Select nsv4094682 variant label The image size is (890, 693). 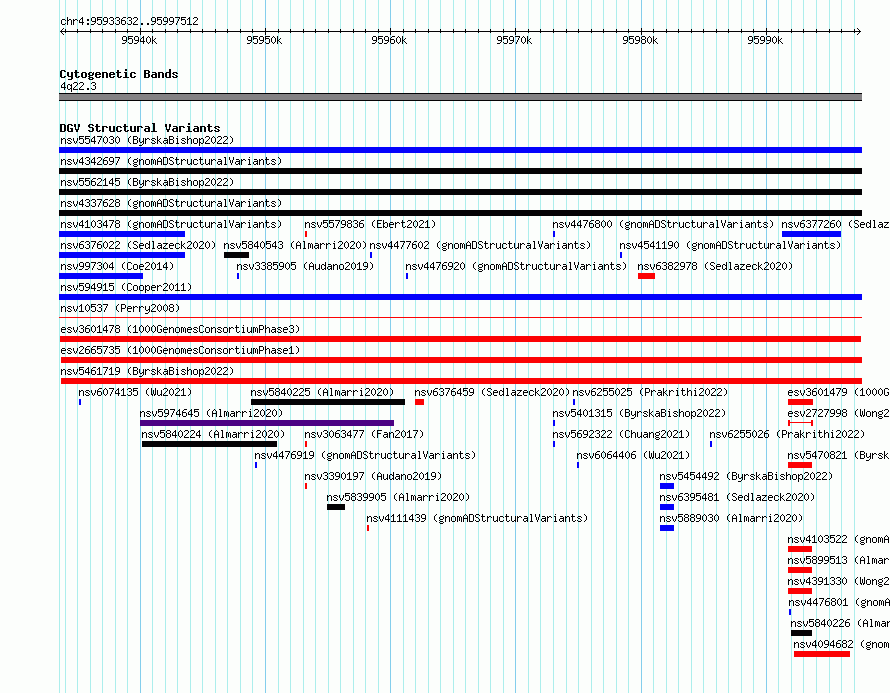click(x=841, y=644)
